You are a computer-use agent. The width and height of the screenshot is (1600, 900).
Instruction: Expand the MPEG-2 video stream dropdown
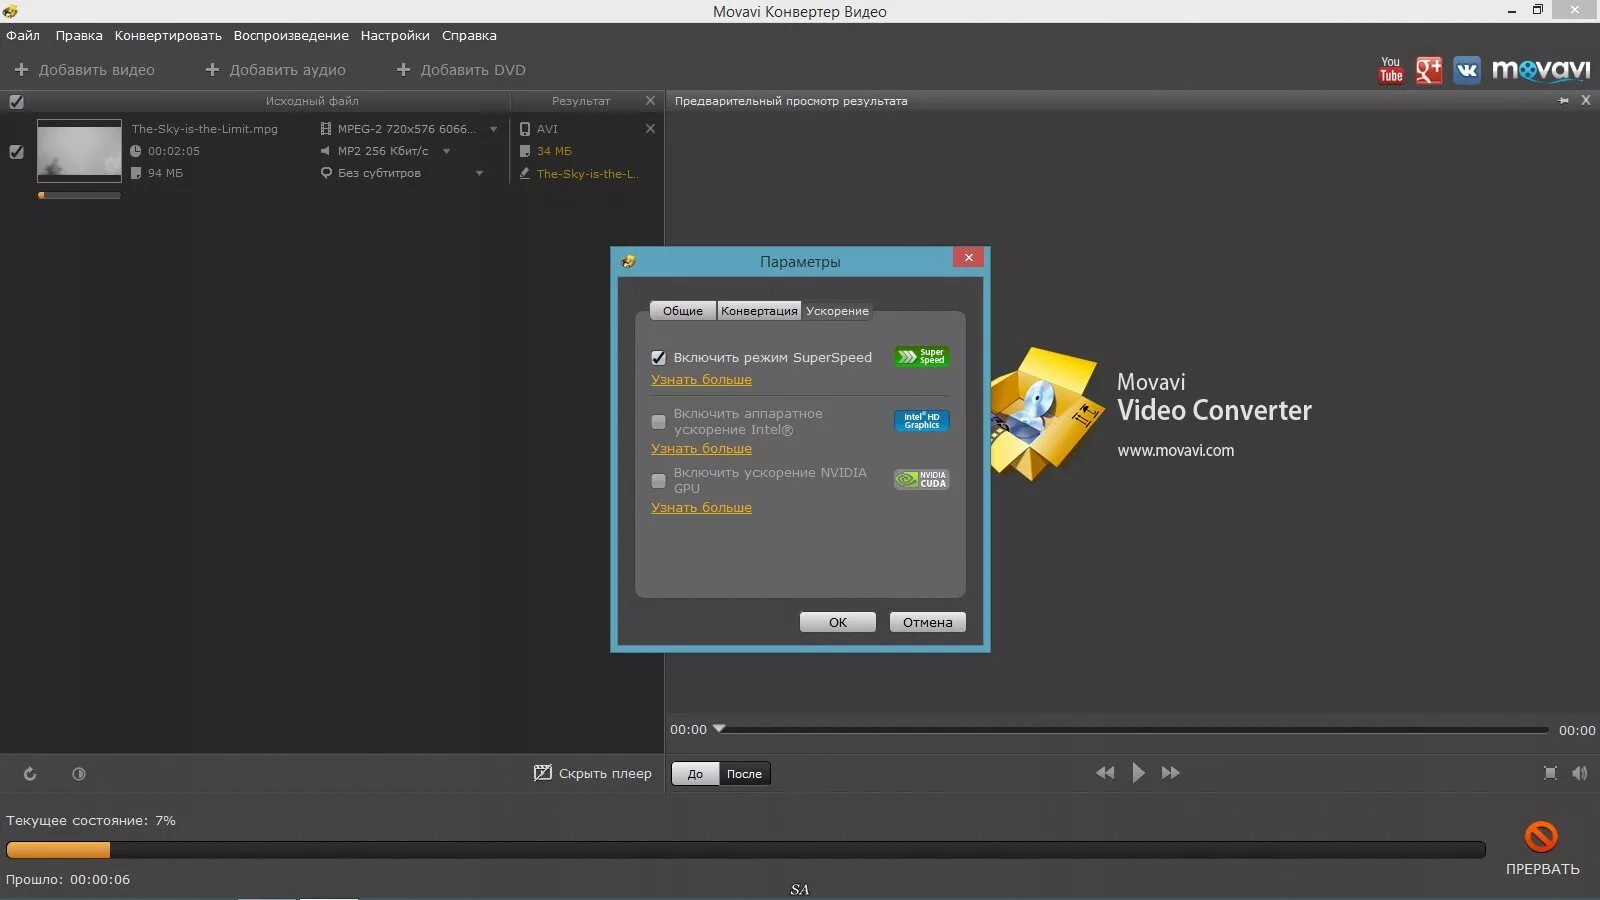[x=493, y=129]
